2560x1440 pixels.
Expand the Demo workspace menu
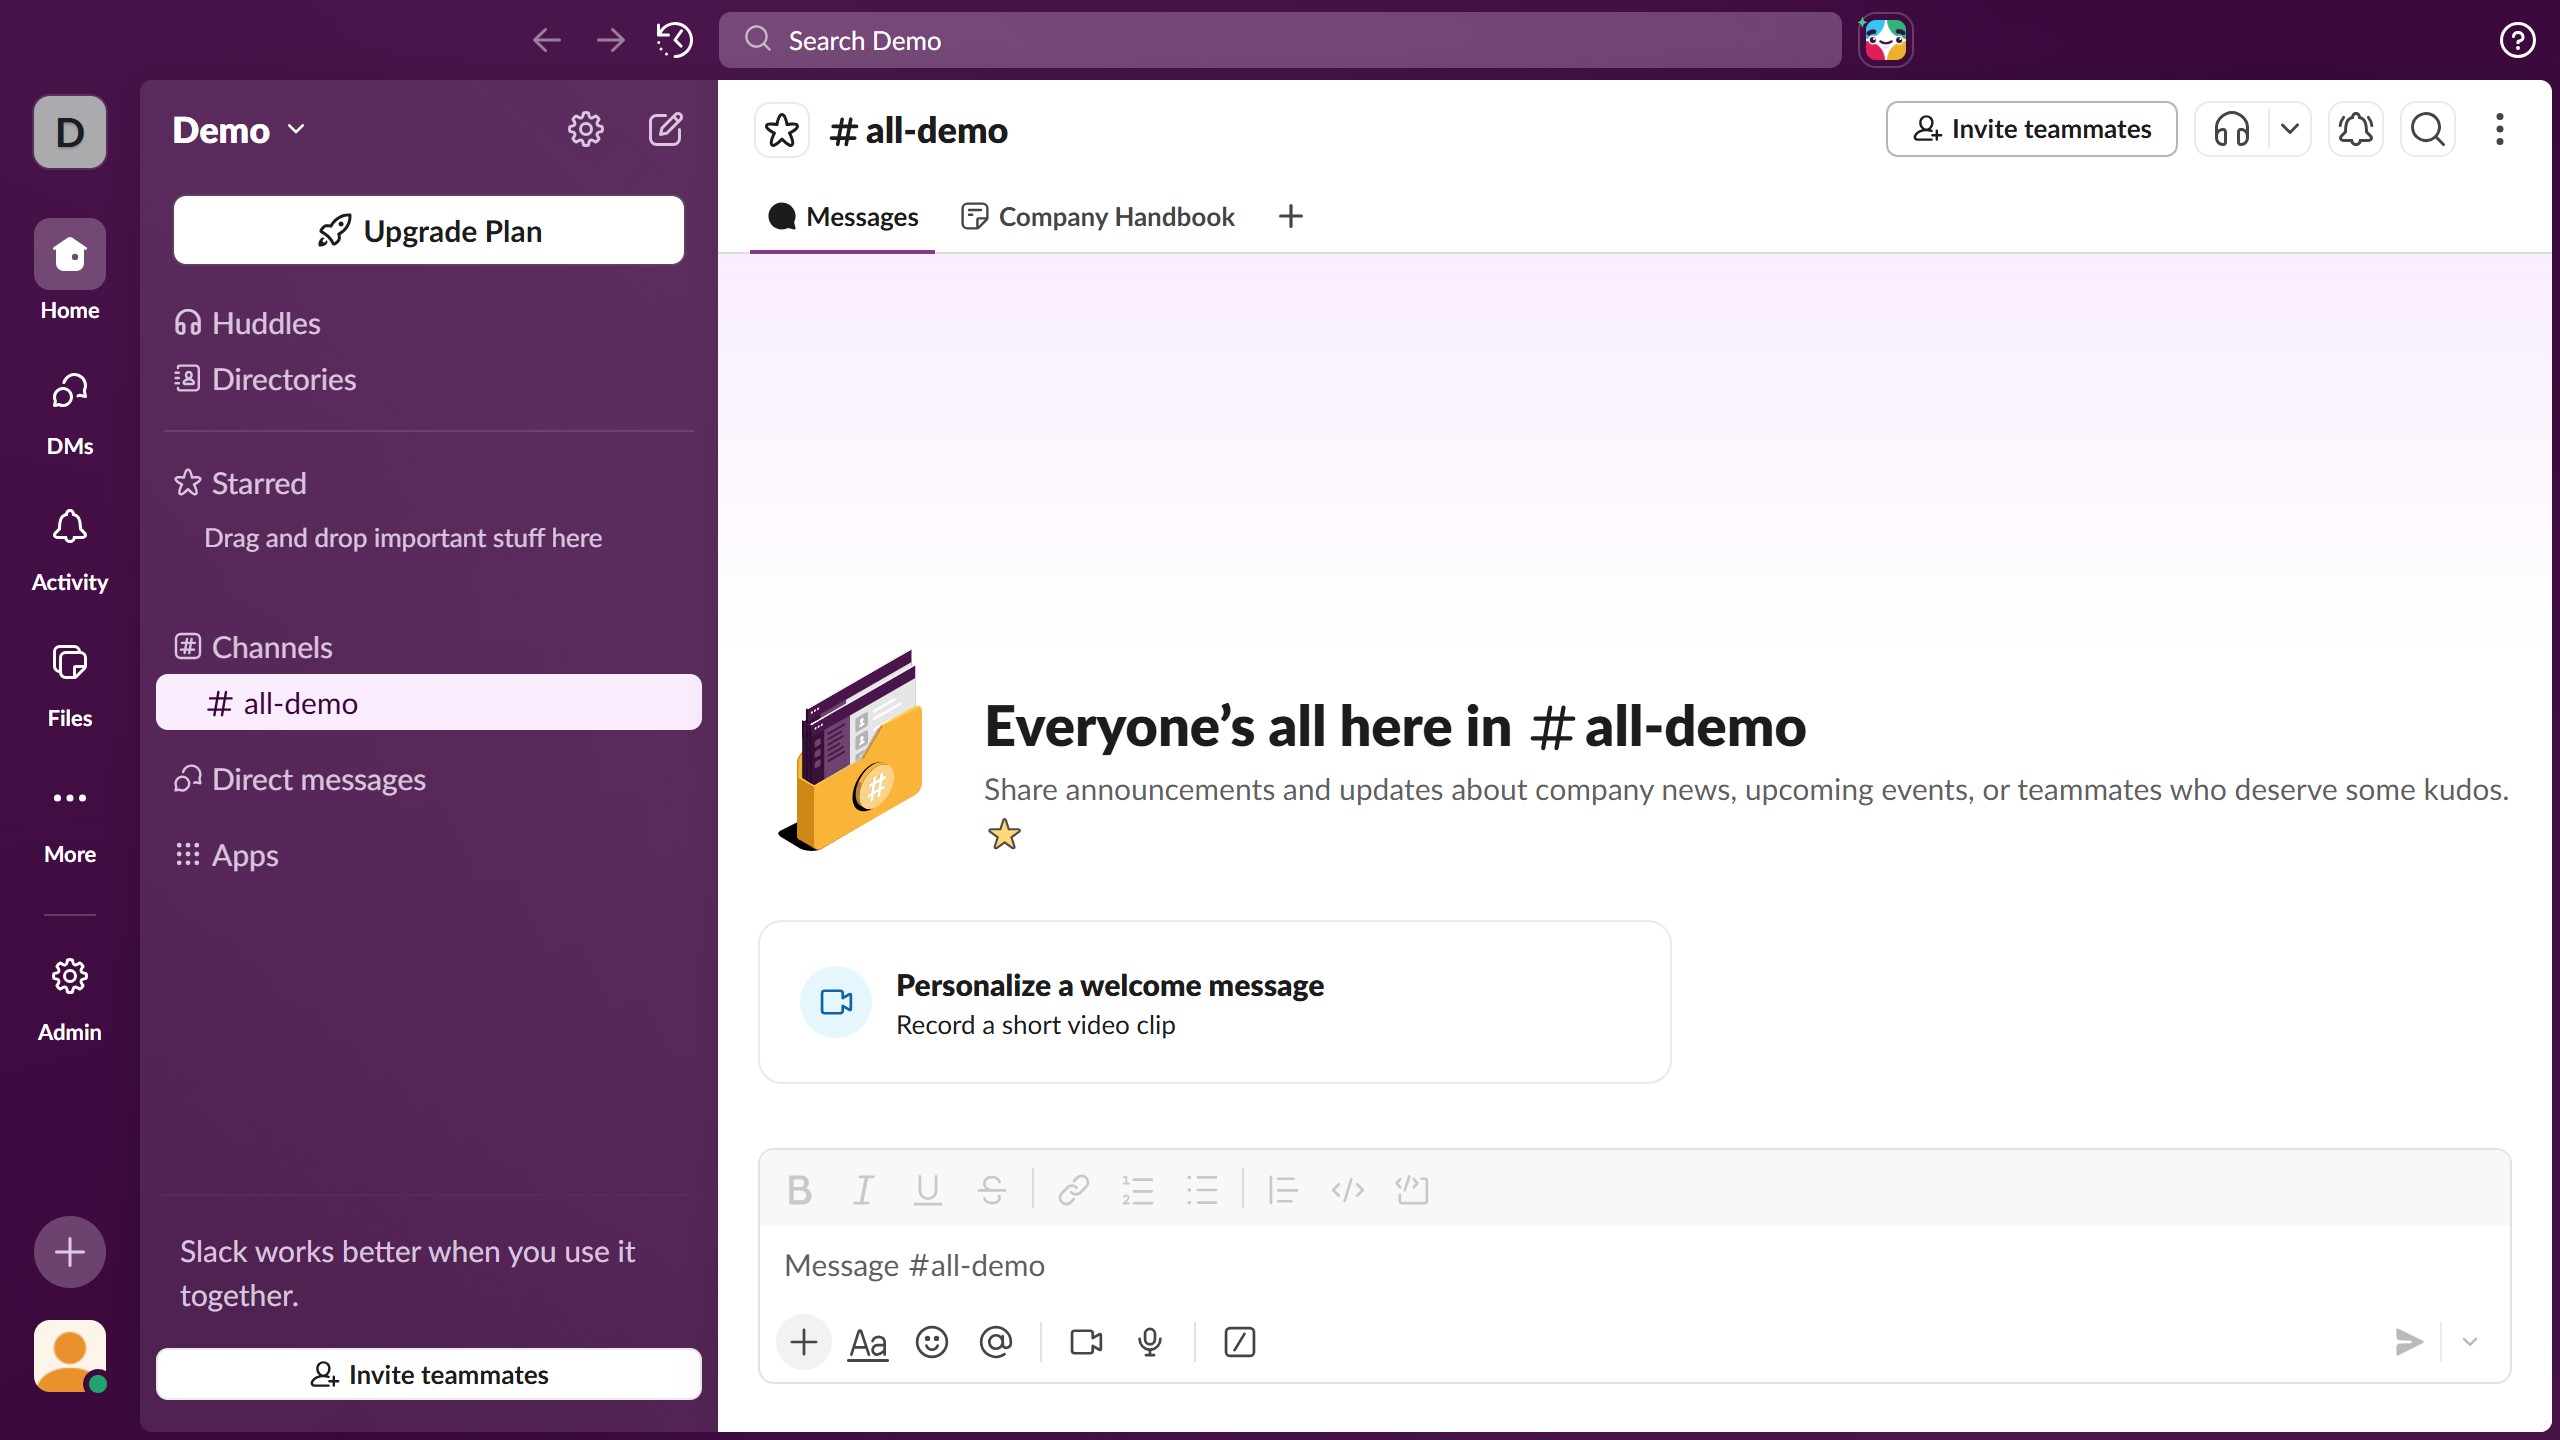coord(238,130)
